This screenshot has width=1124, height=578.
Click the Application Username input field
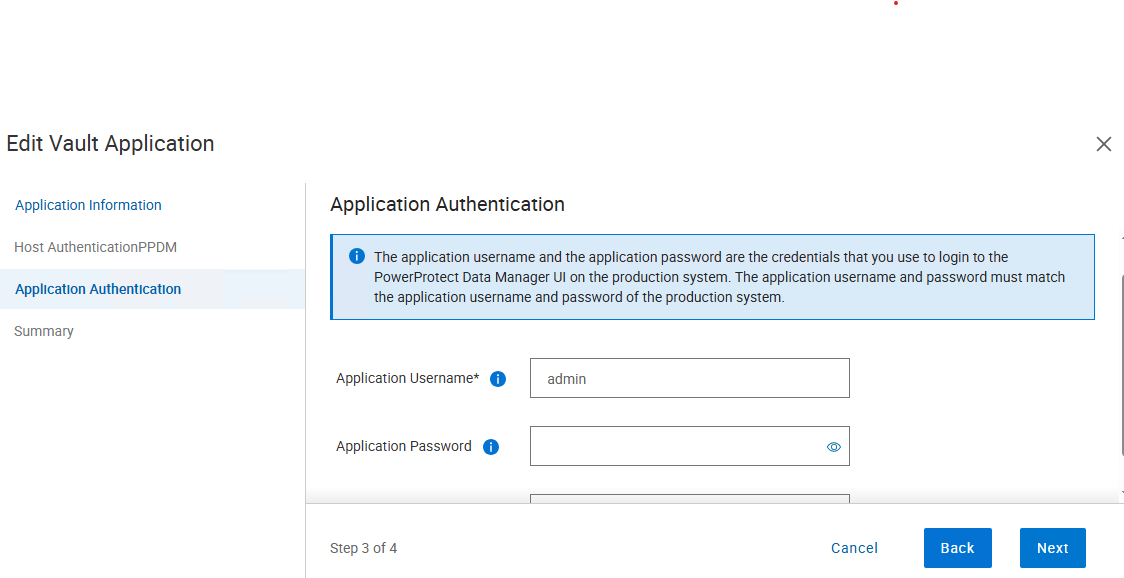click(x=689, y=379)
